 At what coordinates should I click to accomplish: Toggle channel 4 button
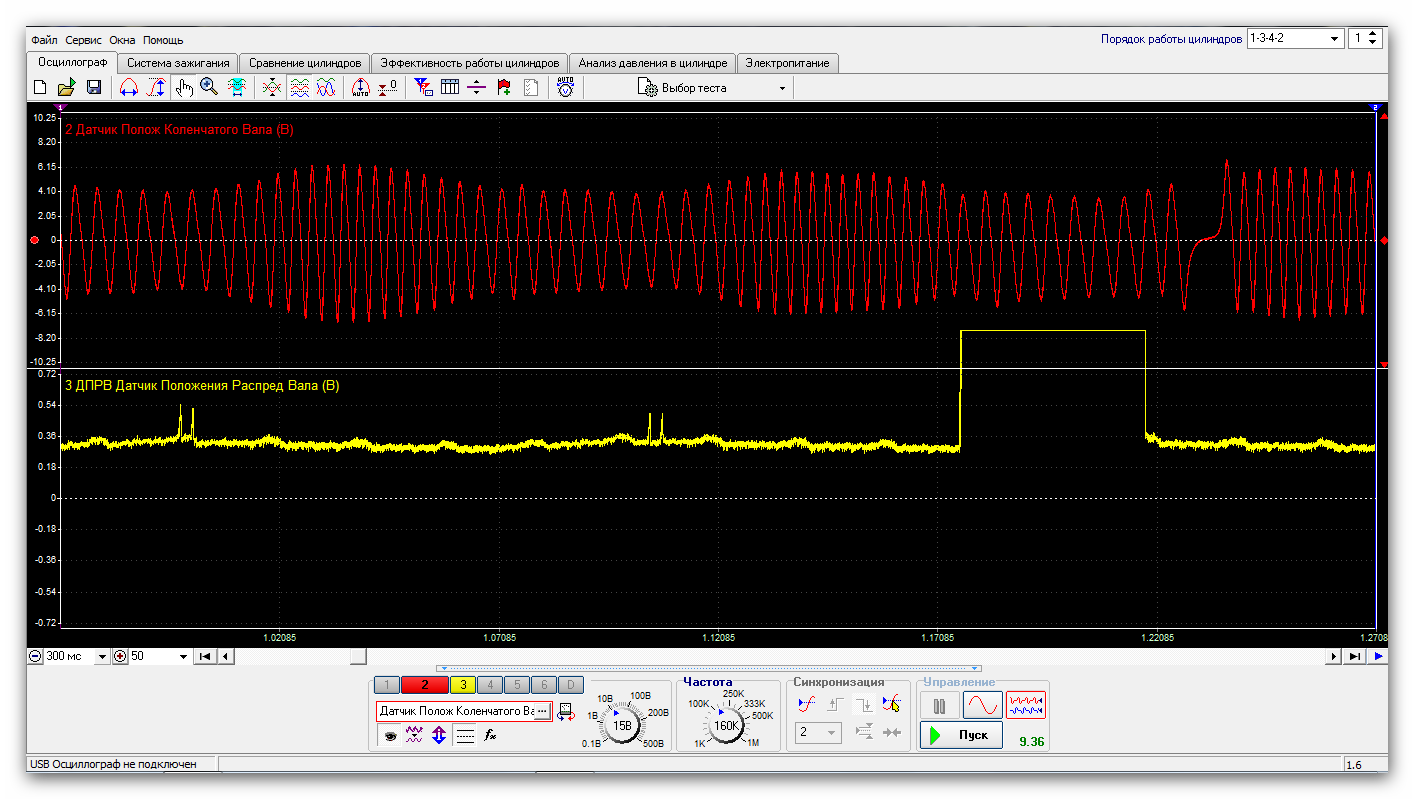490,685
